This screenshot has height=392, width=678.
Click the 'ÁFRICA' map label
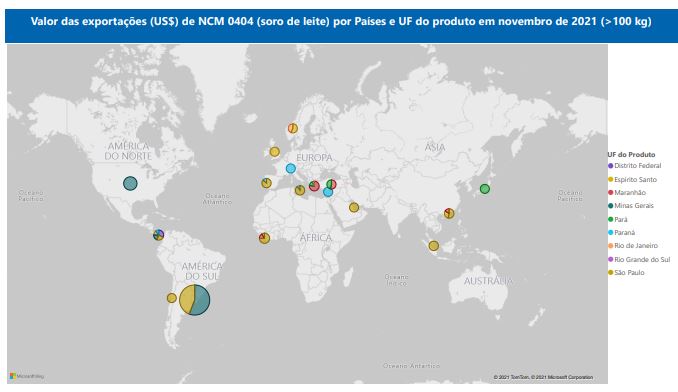[316, 237]
